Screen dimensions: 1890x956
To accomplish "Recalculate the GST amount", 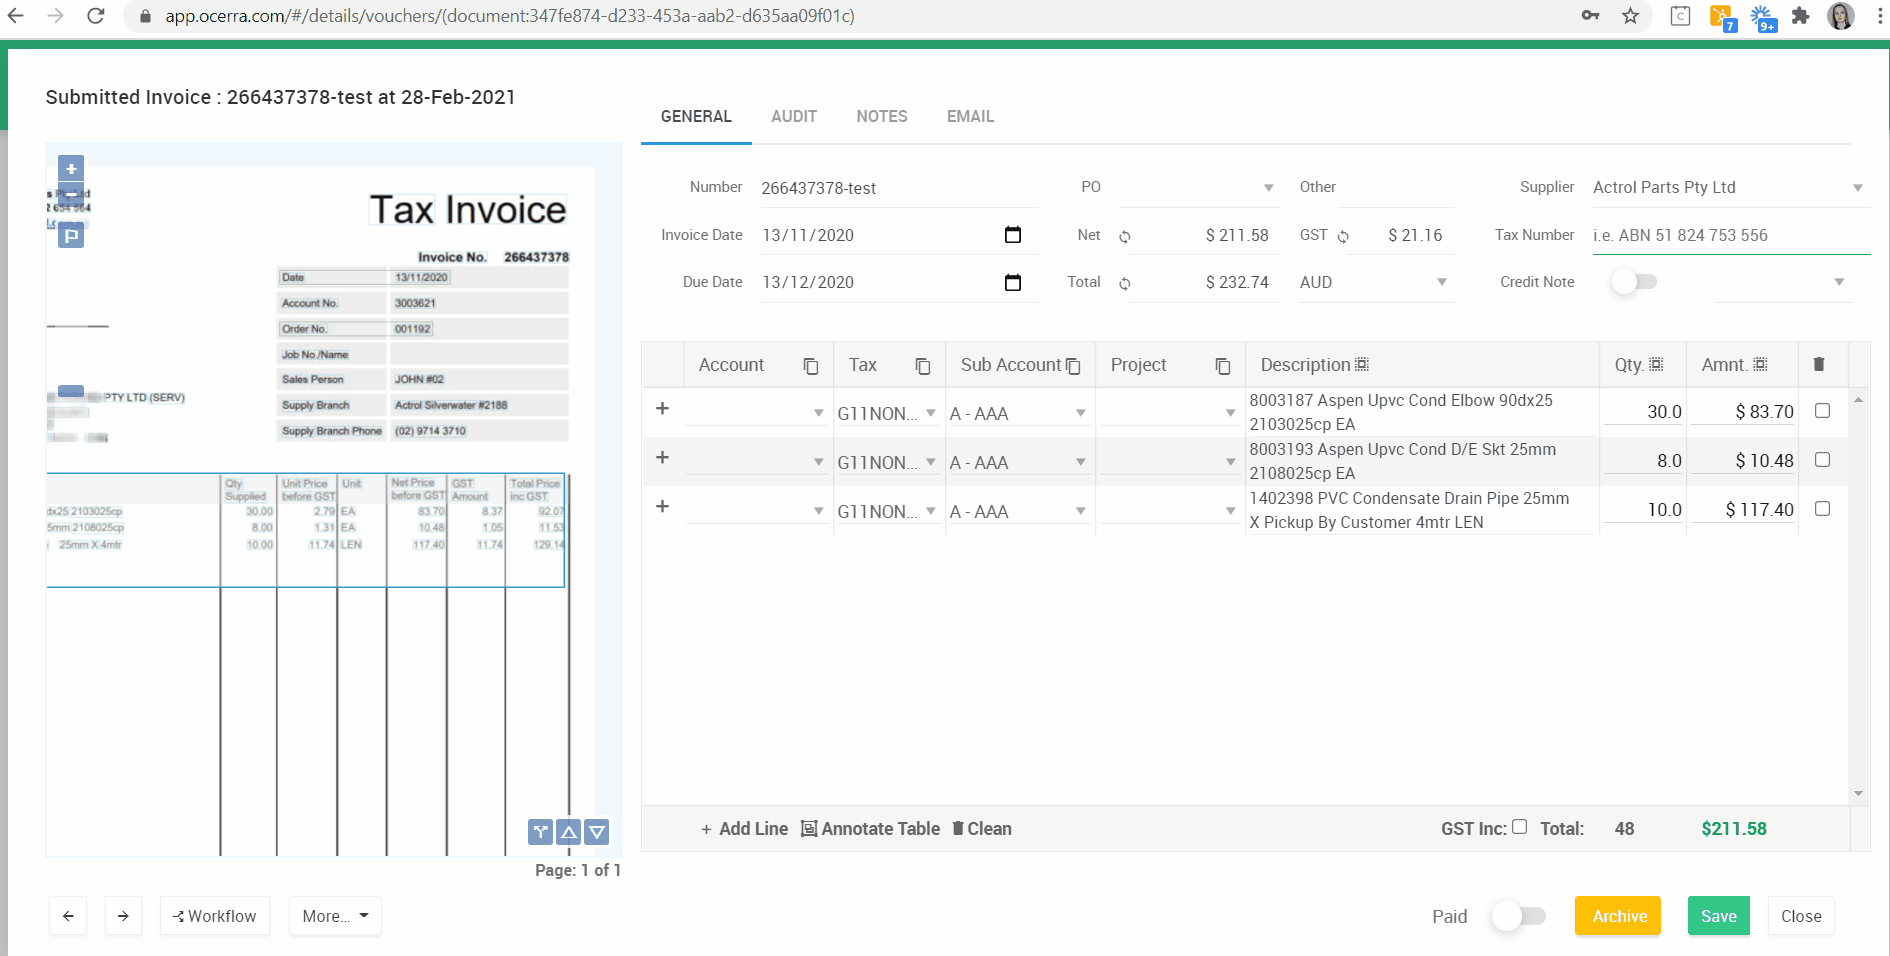I will click(1343, 237).
